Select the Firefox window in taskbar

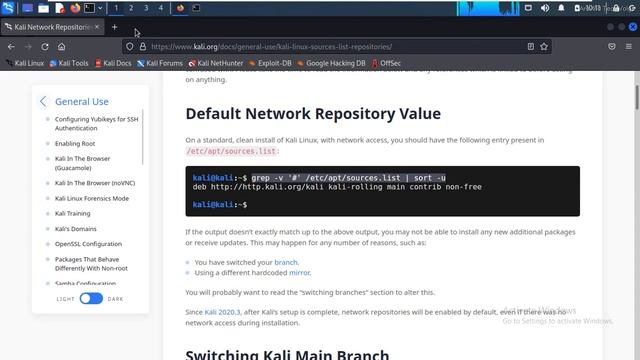[180, 8]
